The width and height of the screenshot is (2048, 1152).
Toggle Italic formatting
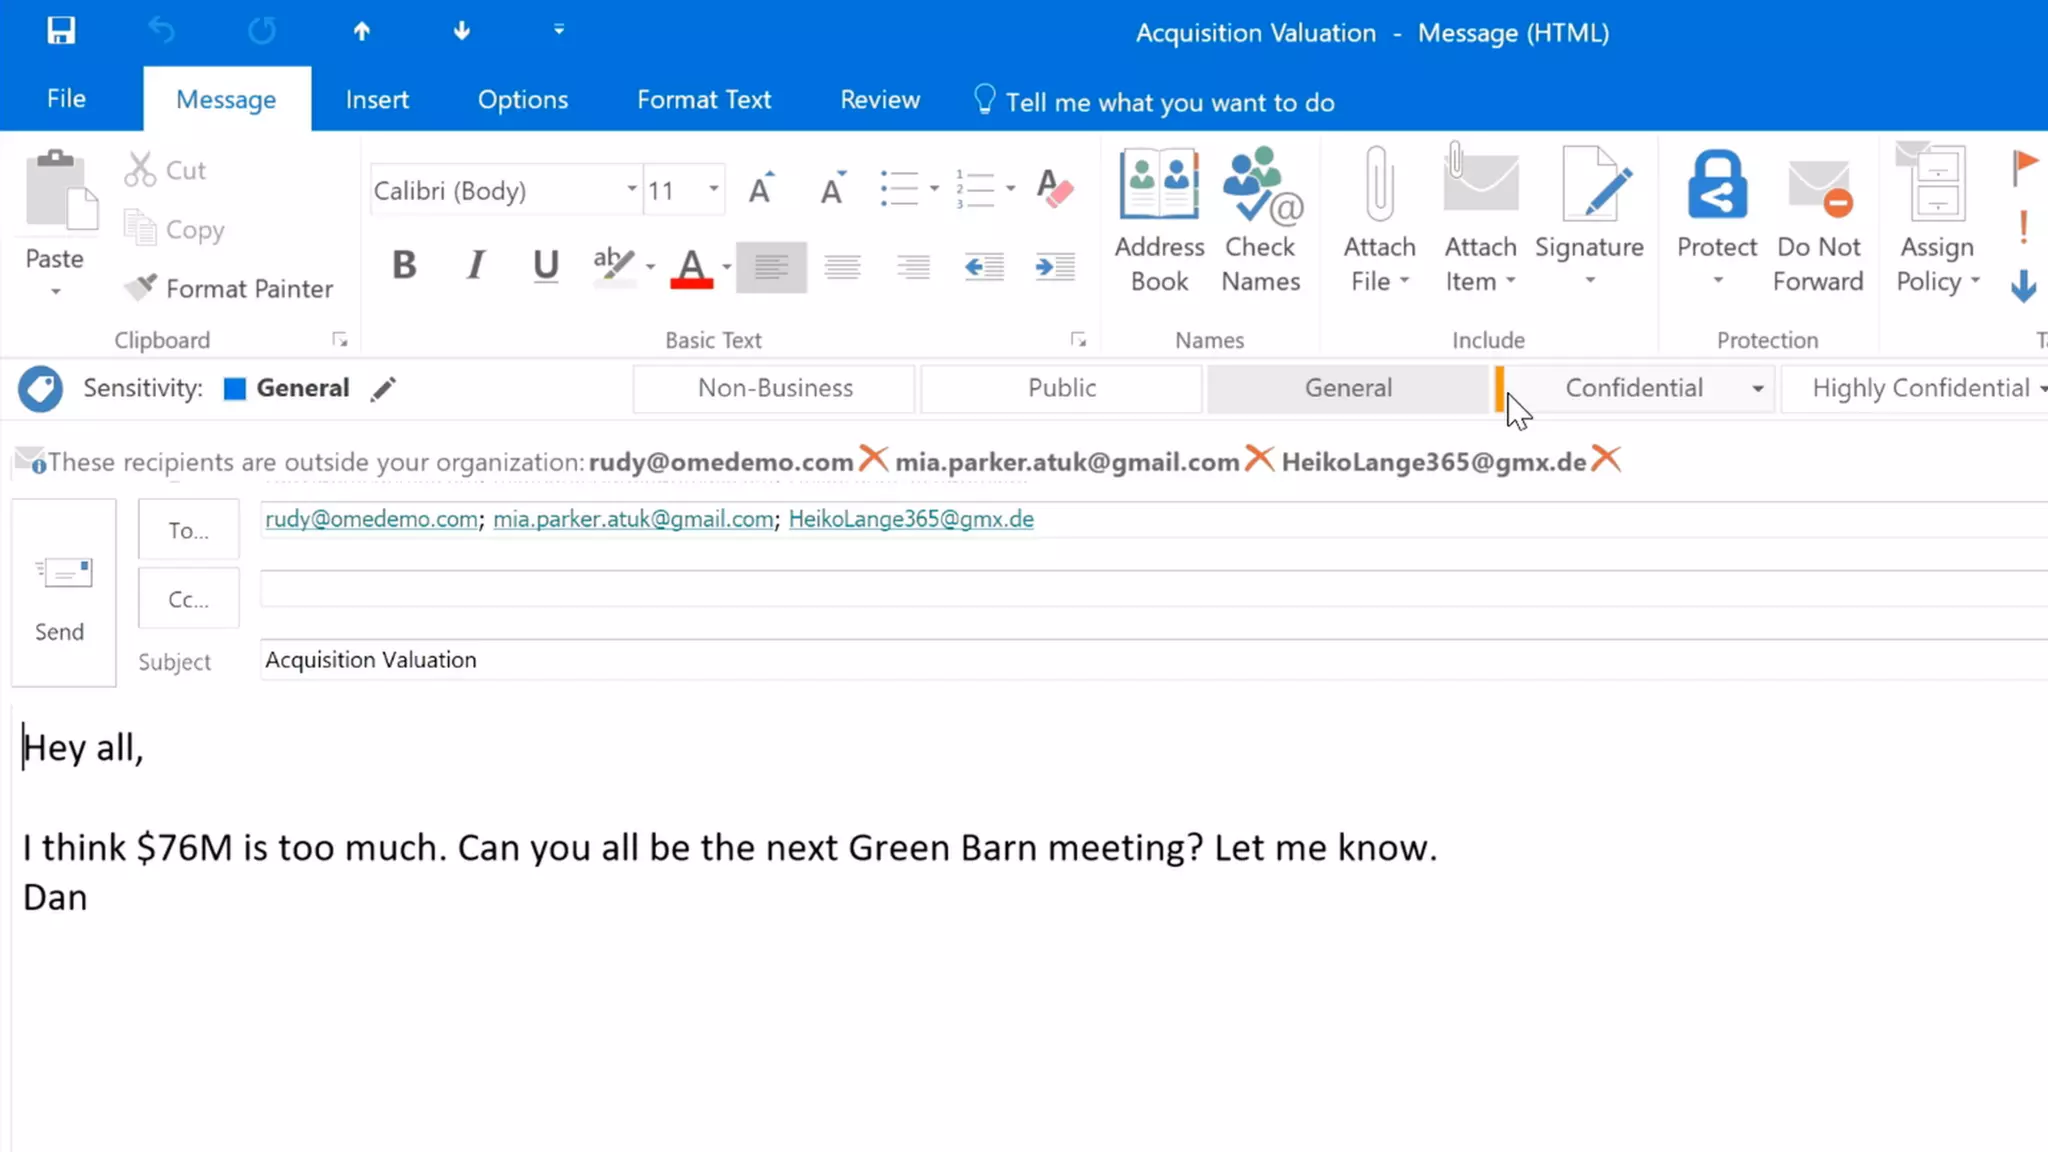pyautogui.click(x=476, y=266)
